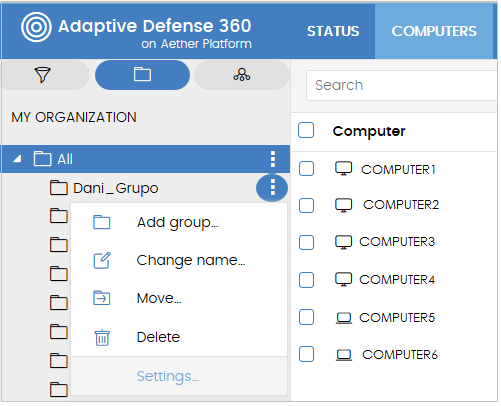501x406 pixels.
Task: Open COMPUTER3 details by its name
Action: point(397,242)
